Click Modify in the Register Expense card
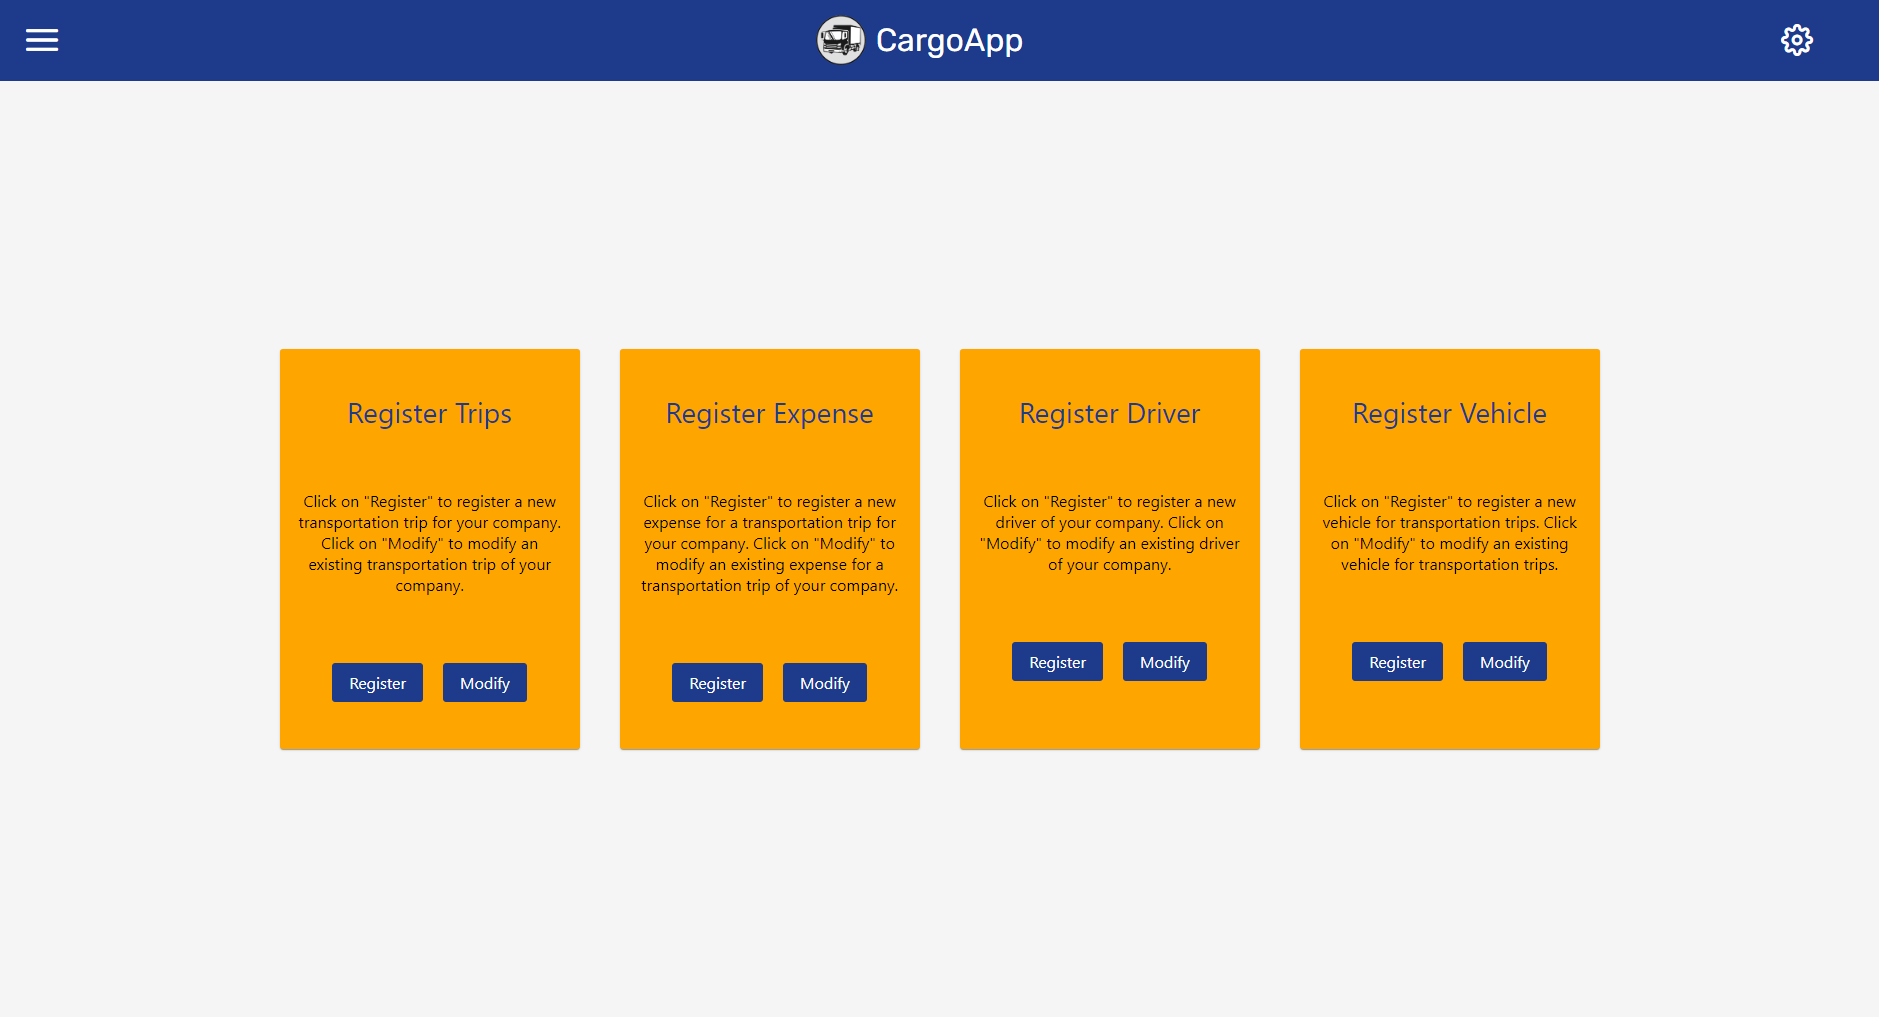Viewport: 1879px width, 1017px height. [825, 683]
